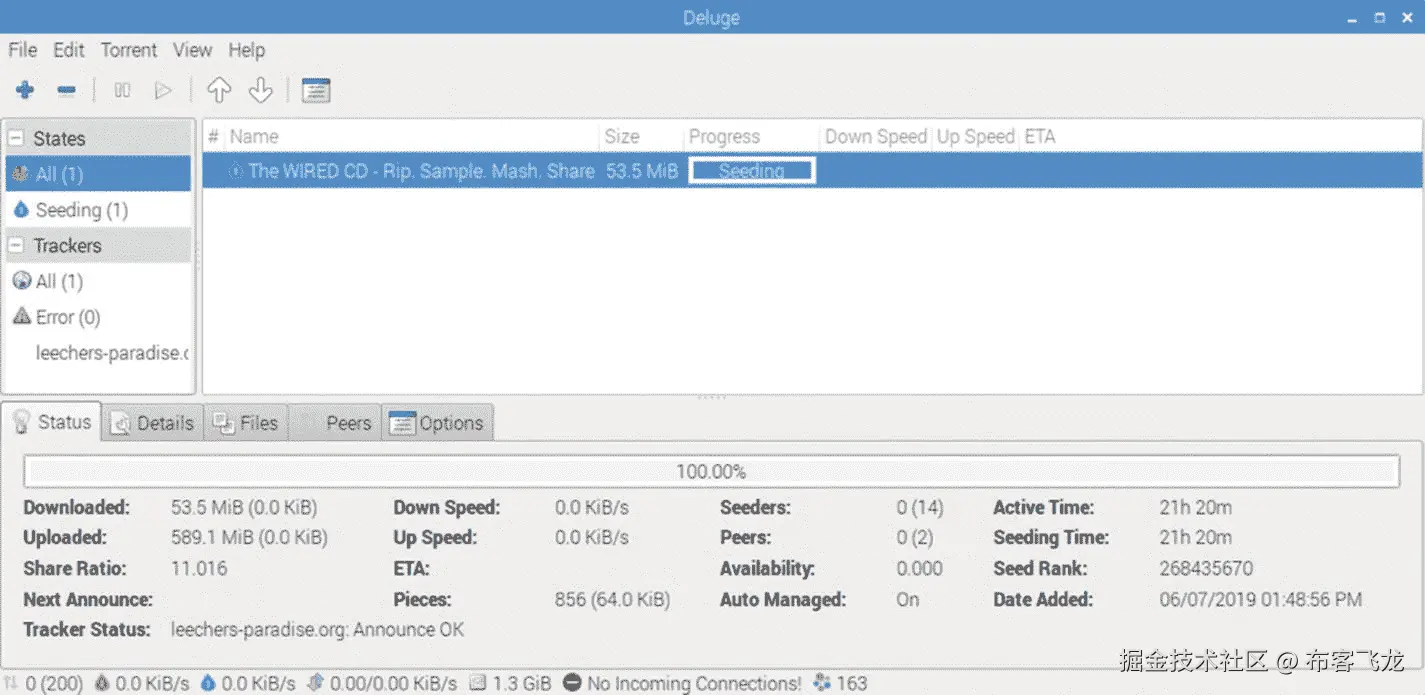Viewport: 1425px width, 695px height.
Task: Click the 11.016 share ratio value
Action: point(199,568)
